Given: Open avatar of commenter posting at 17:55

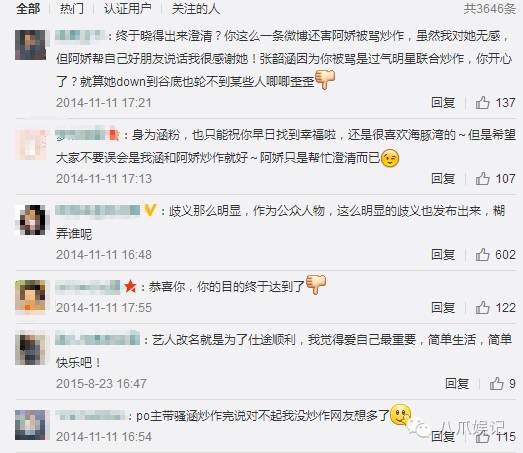Looking at the screenshot, I should [30, 296].
